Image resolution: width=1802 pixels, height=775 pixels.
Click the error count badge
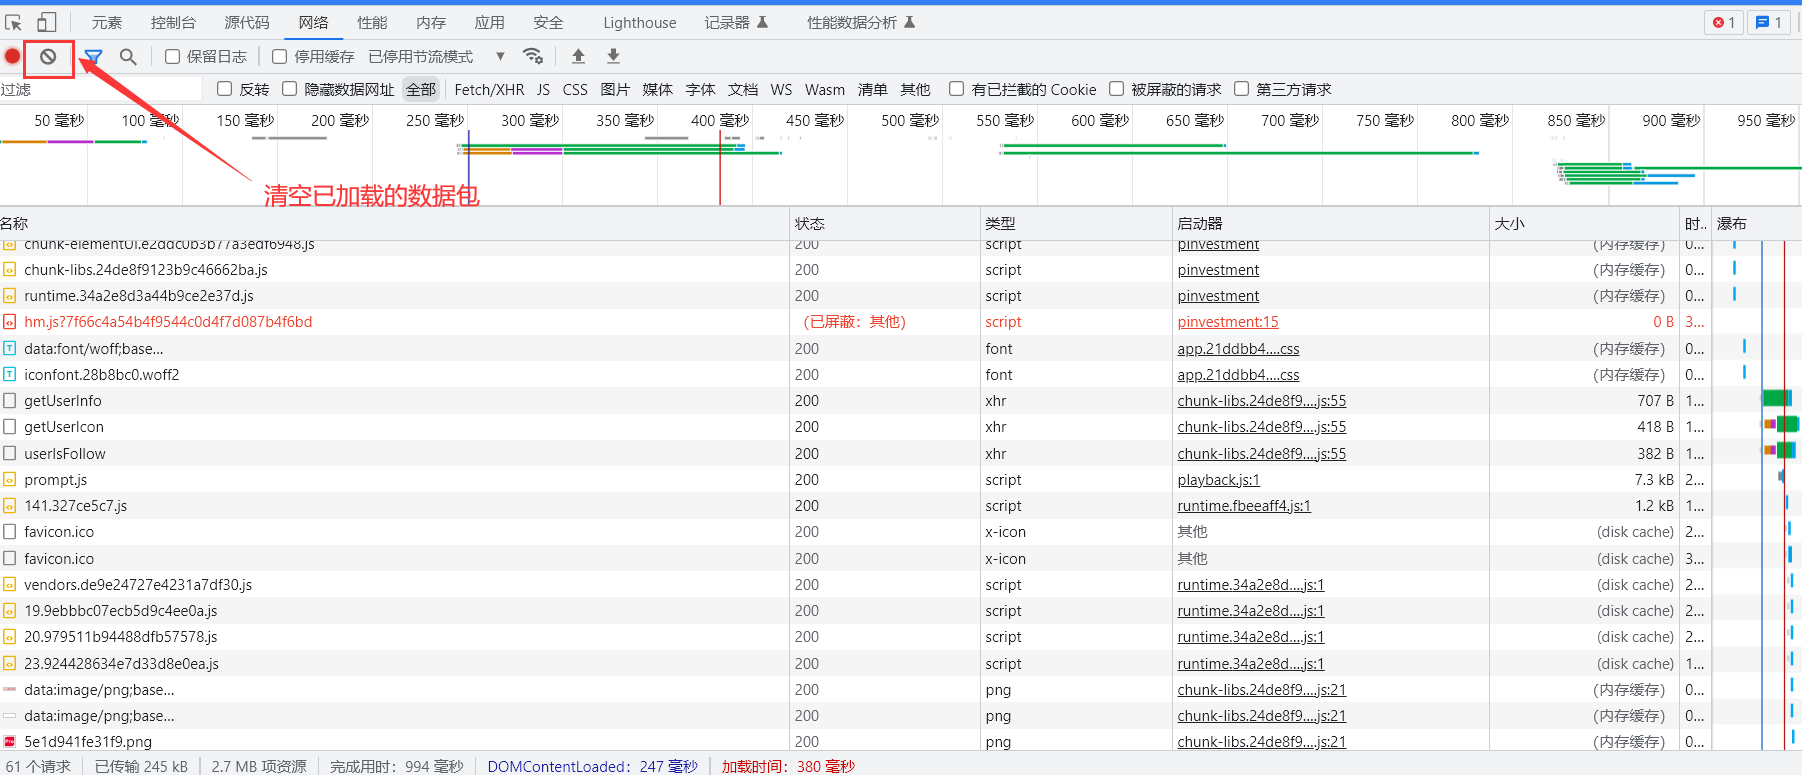point(1724,22)
